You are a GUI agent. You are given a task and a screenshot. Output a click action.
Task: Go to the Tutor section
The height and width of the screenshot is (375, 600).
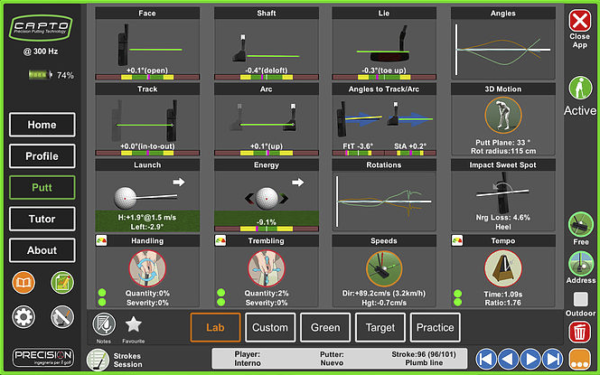pyautogui.click(x=42, y=219)
